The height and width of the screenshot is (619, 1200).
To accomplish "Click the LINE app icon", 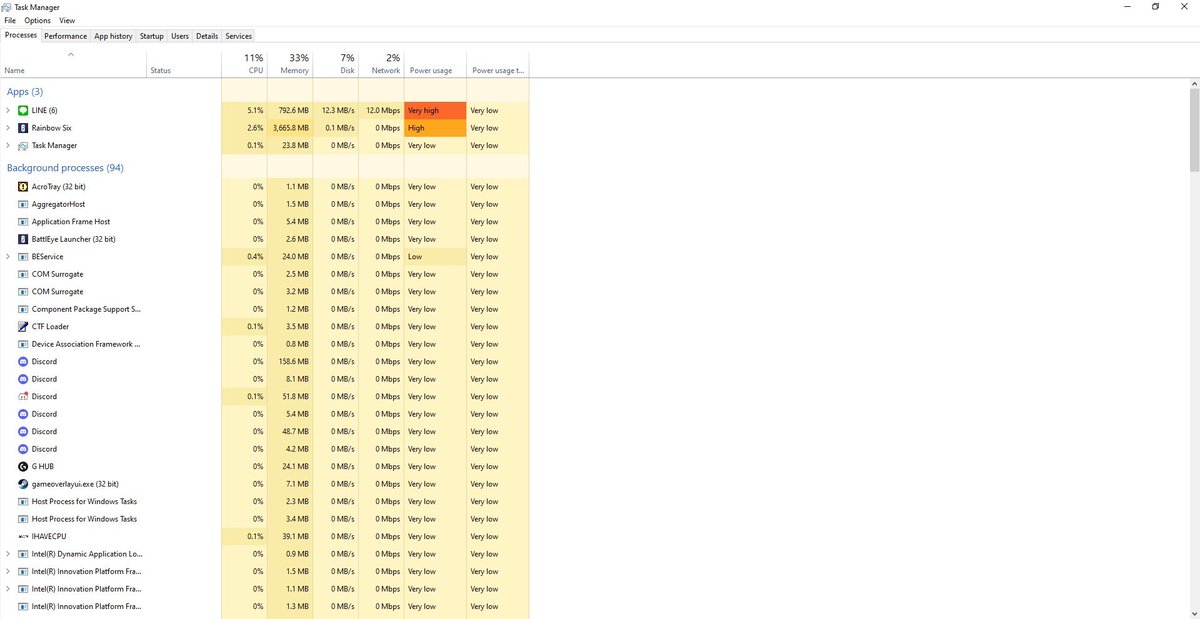I will 23,110.
